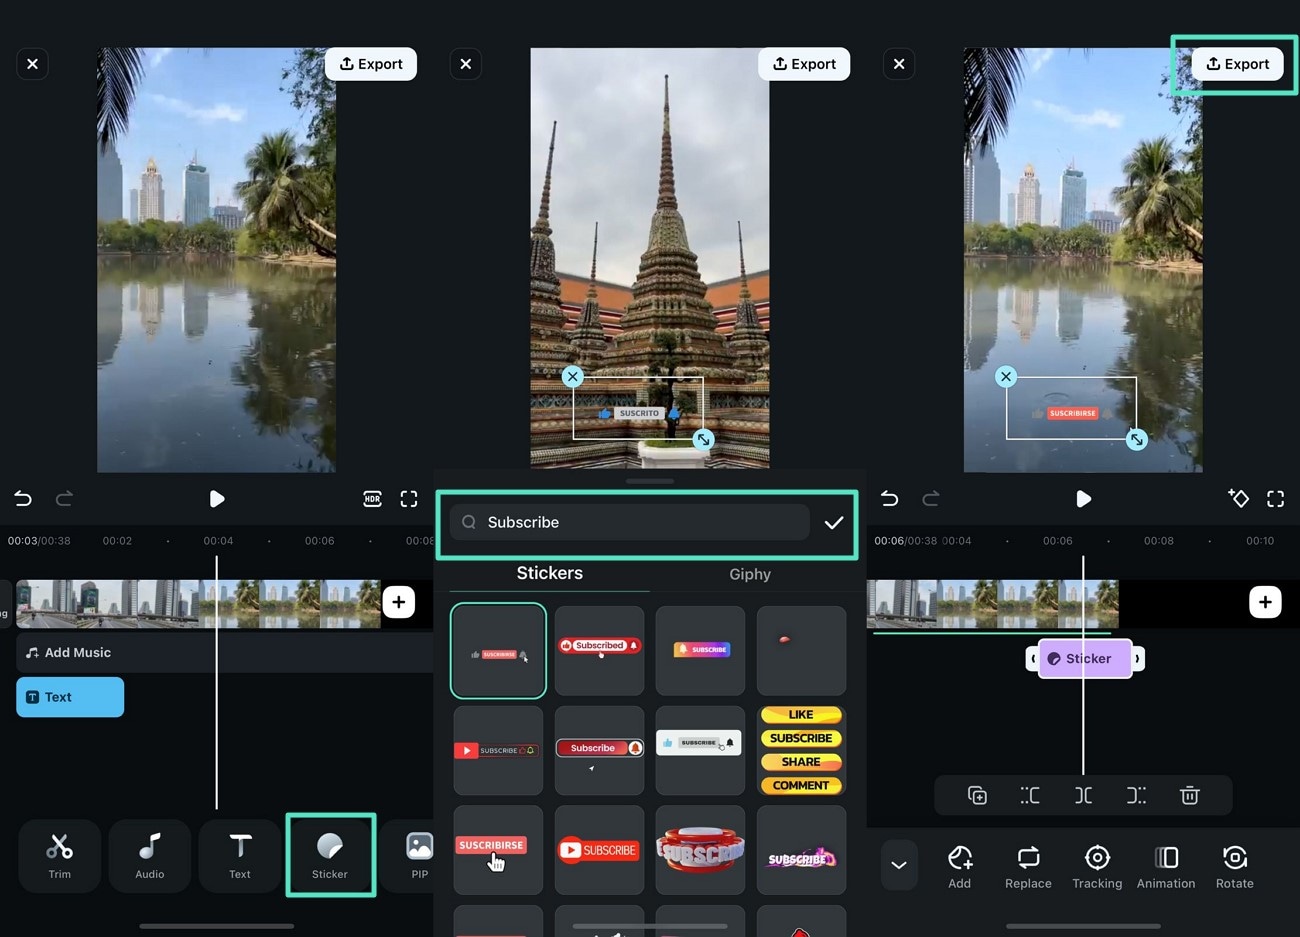Select the white thumbs-up Subscribe sticker
This screenshot has height=937, width=1300.
coord(700,750)
